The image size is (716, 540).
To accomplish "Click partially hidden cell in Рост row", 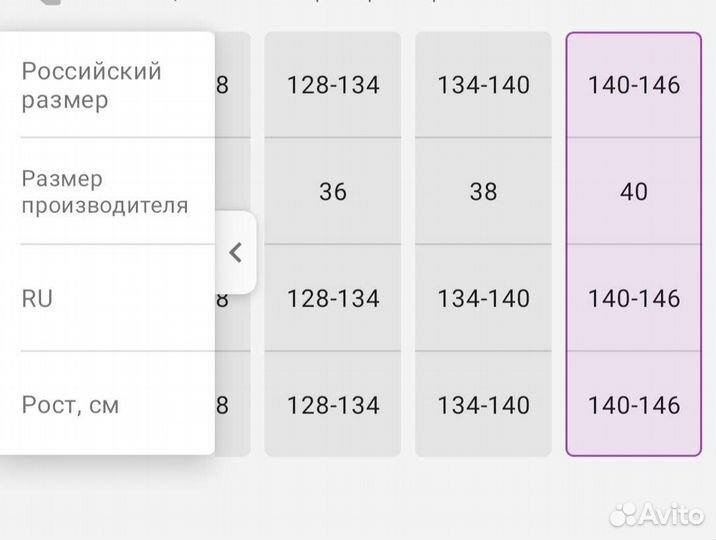I will [x=232, y=405].
